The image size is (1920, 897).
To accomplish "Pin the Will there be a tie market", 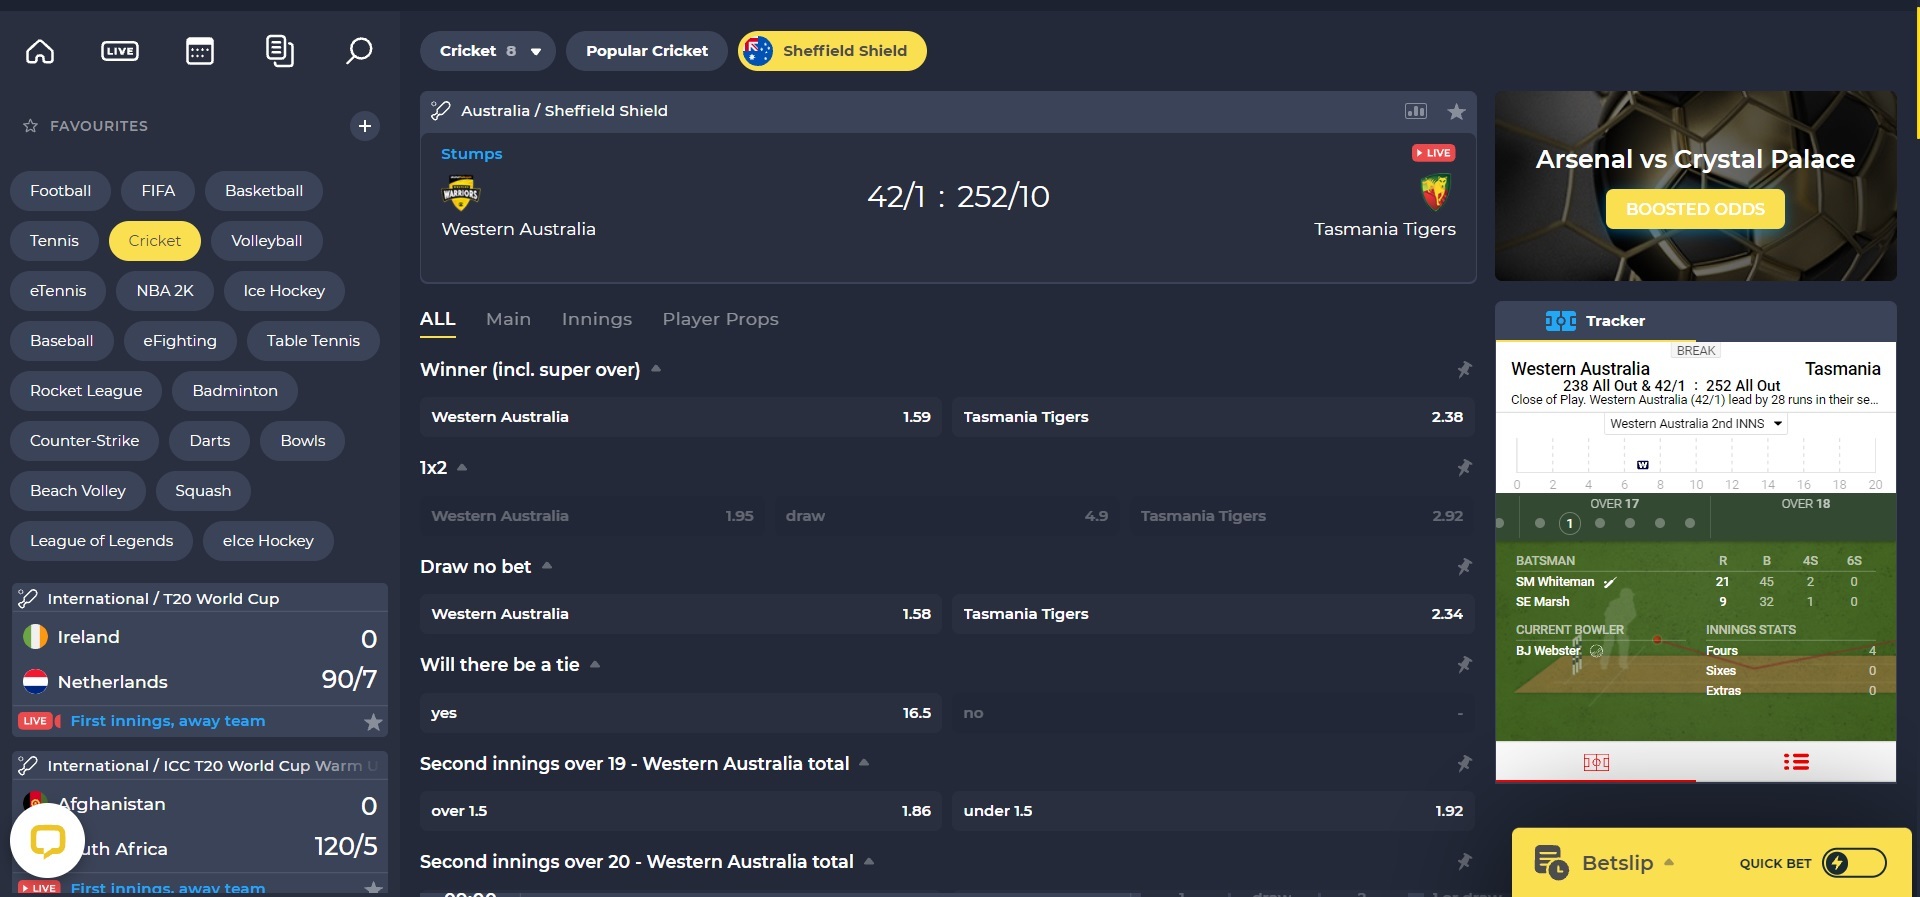I will (x=1464, y=665).
